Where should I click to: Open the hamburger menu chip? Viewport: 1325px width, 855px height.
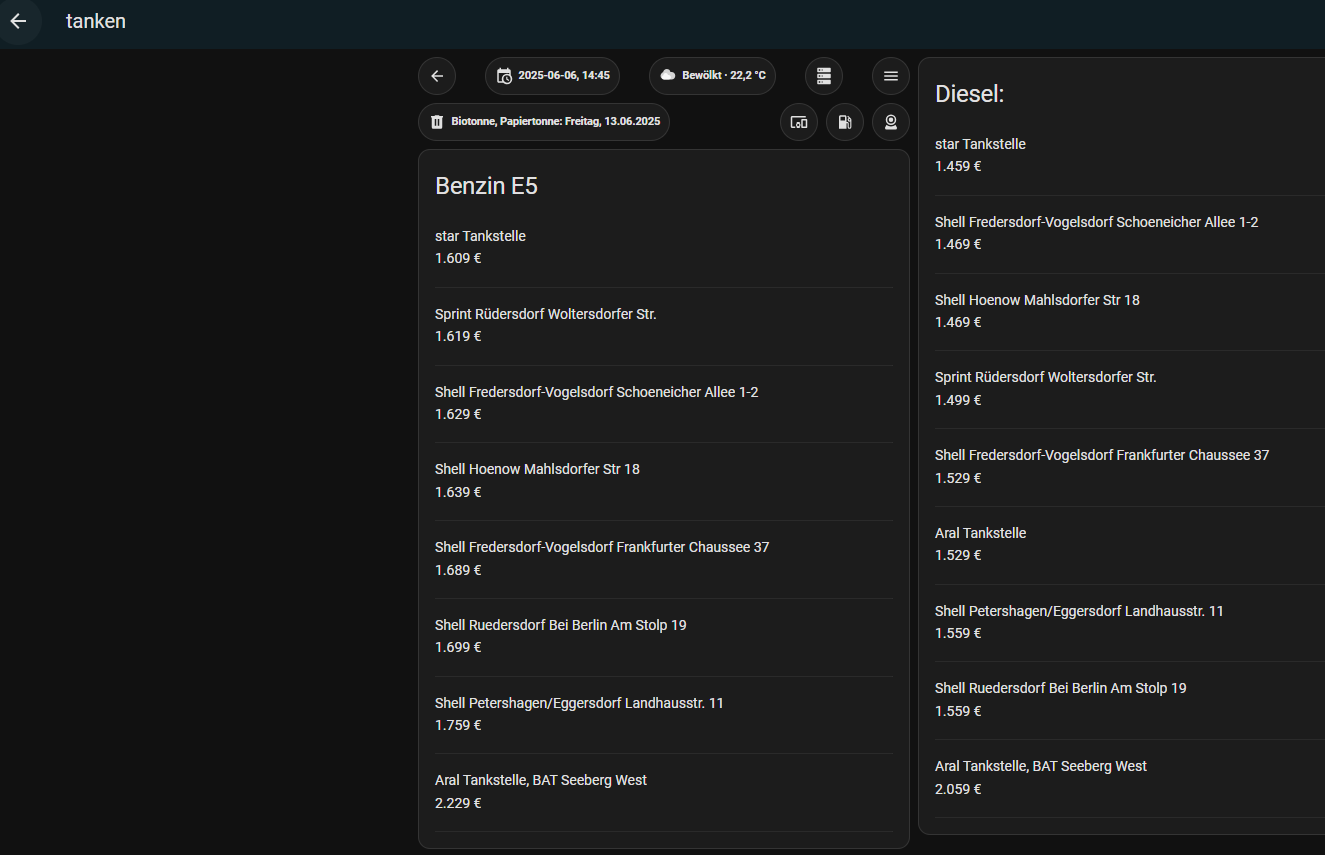click(891, 76)
